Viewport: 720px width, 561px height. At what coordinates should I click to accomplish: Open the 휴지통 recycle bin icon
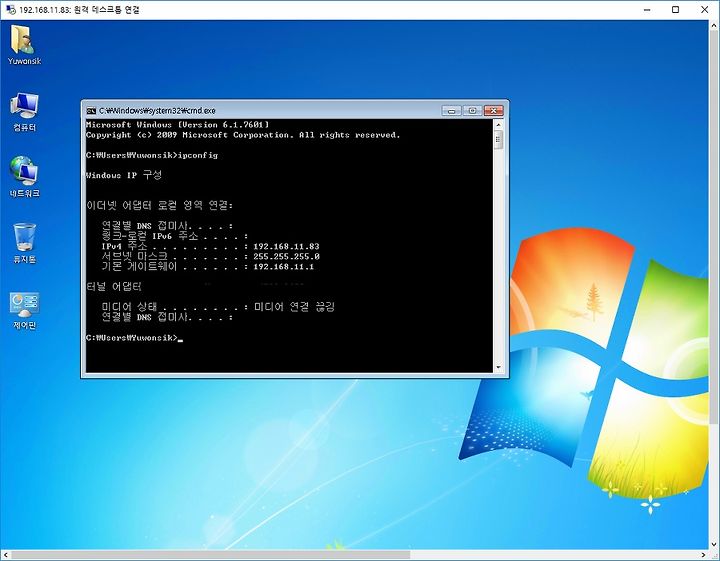(x=24, y=244)
